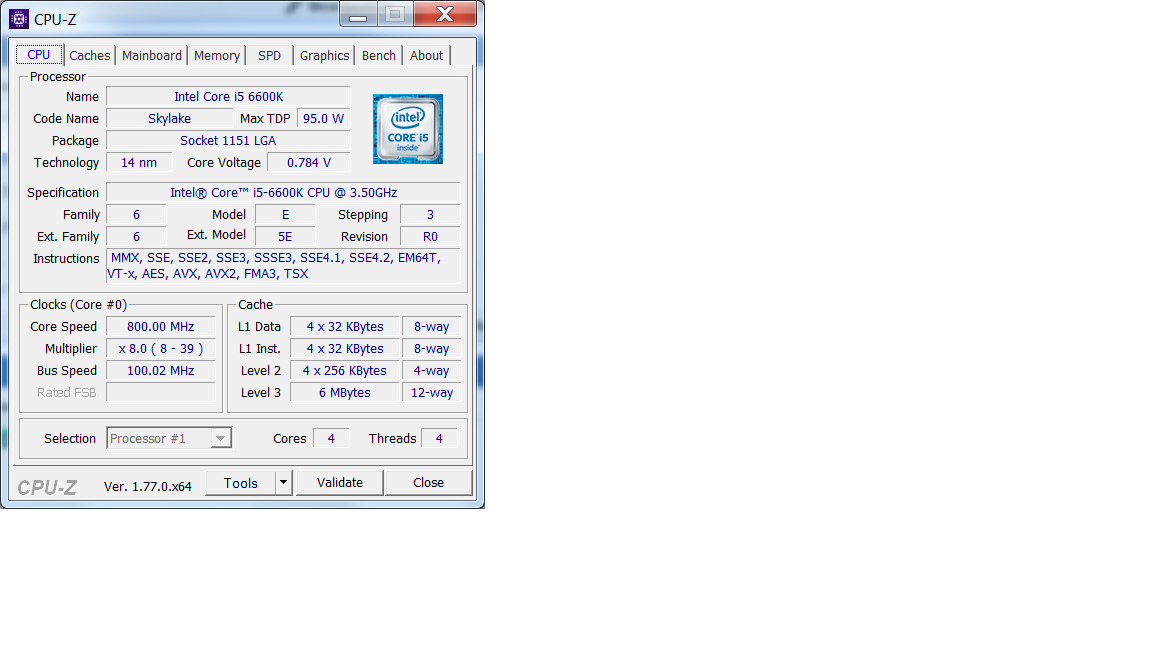Screen dimensions: 1152x648
Task: Switch to the Caches tab
Action: click(90, 55)
